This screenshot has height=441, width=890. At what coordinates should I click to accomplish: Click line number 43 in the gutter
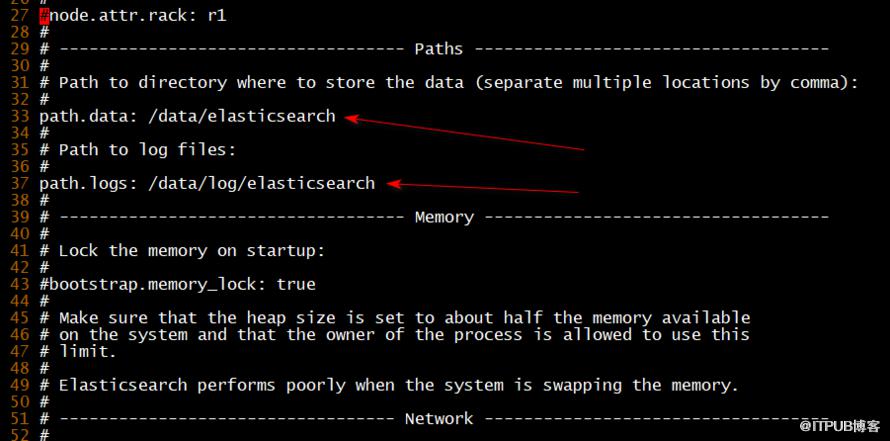coord(20,284)
